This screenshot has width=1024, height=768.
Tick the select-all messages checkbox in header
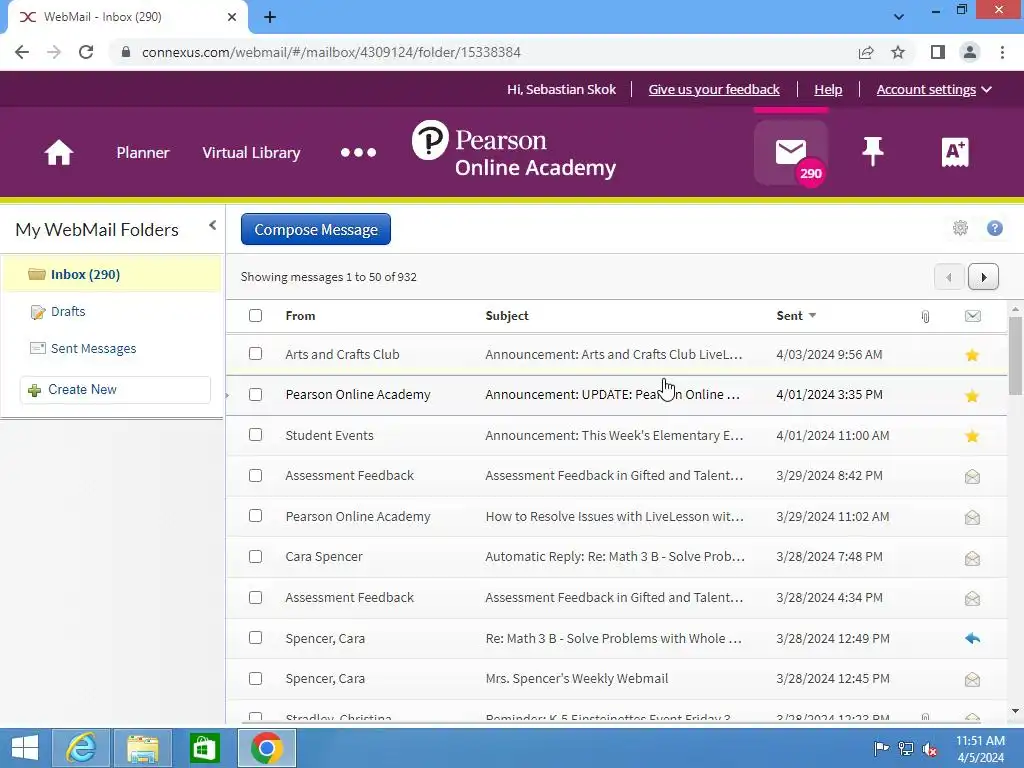(x=255, y=315)
